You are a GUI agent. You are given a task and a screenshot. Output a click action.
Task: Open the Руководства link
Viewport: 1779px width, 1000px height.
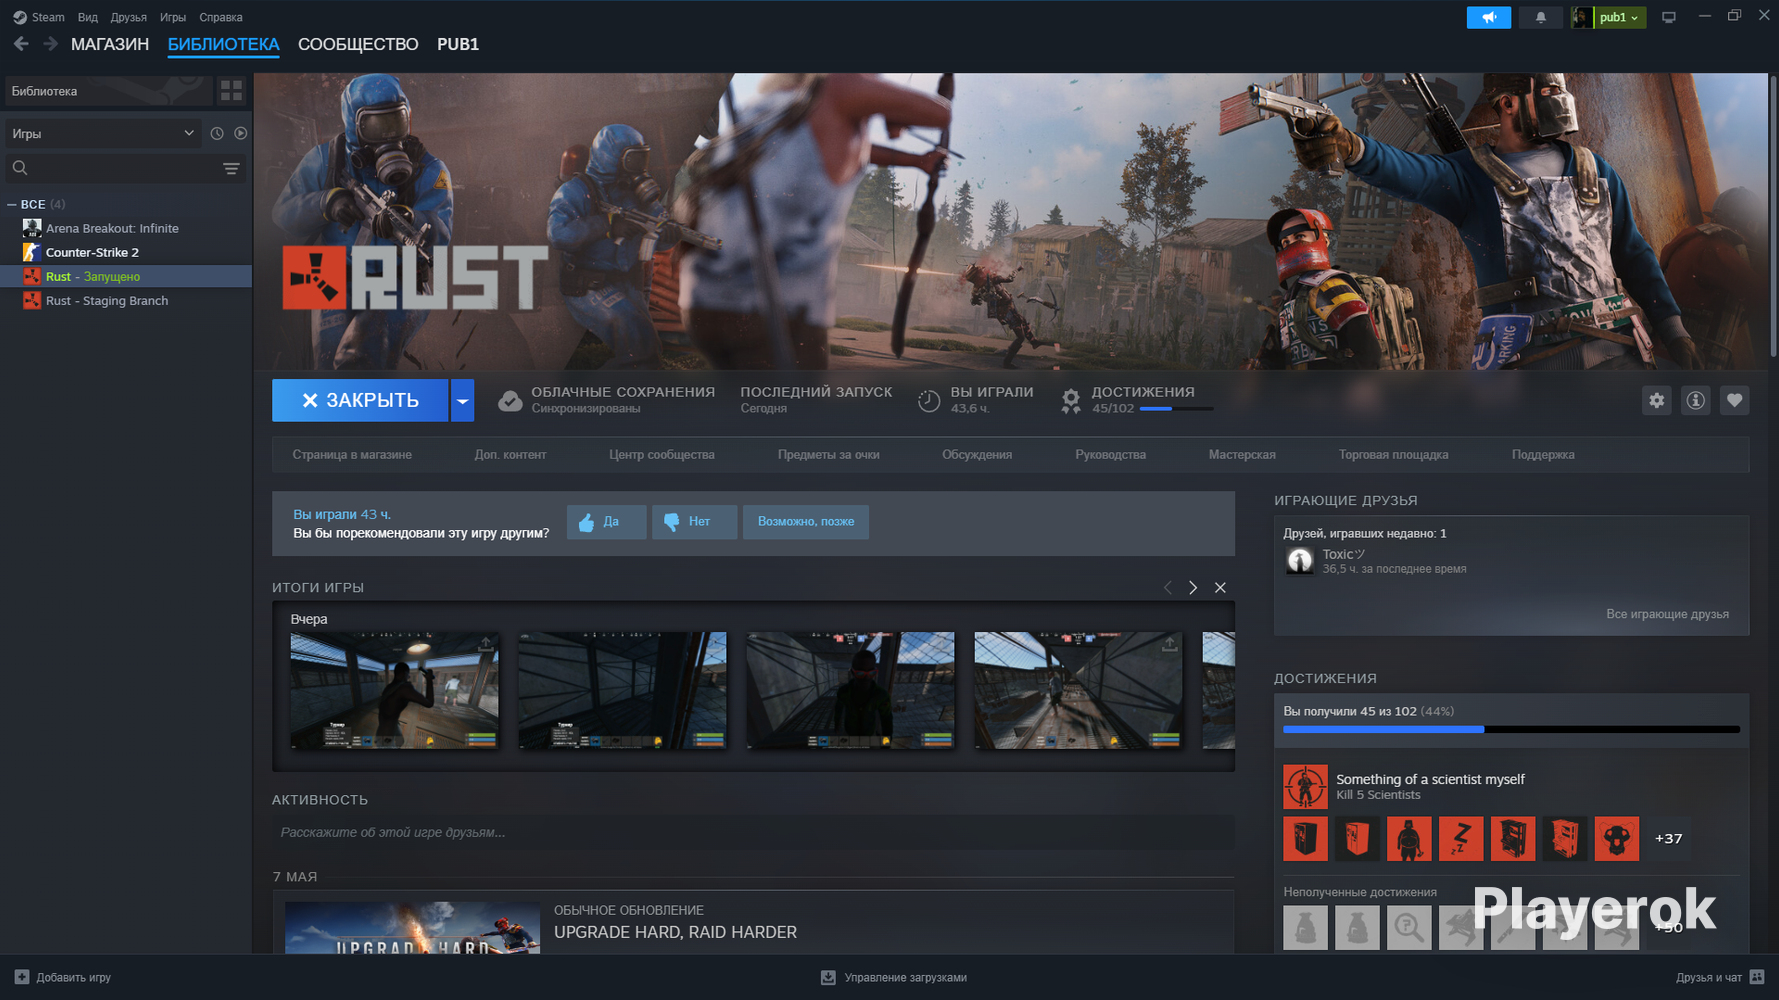point(1110,455)
